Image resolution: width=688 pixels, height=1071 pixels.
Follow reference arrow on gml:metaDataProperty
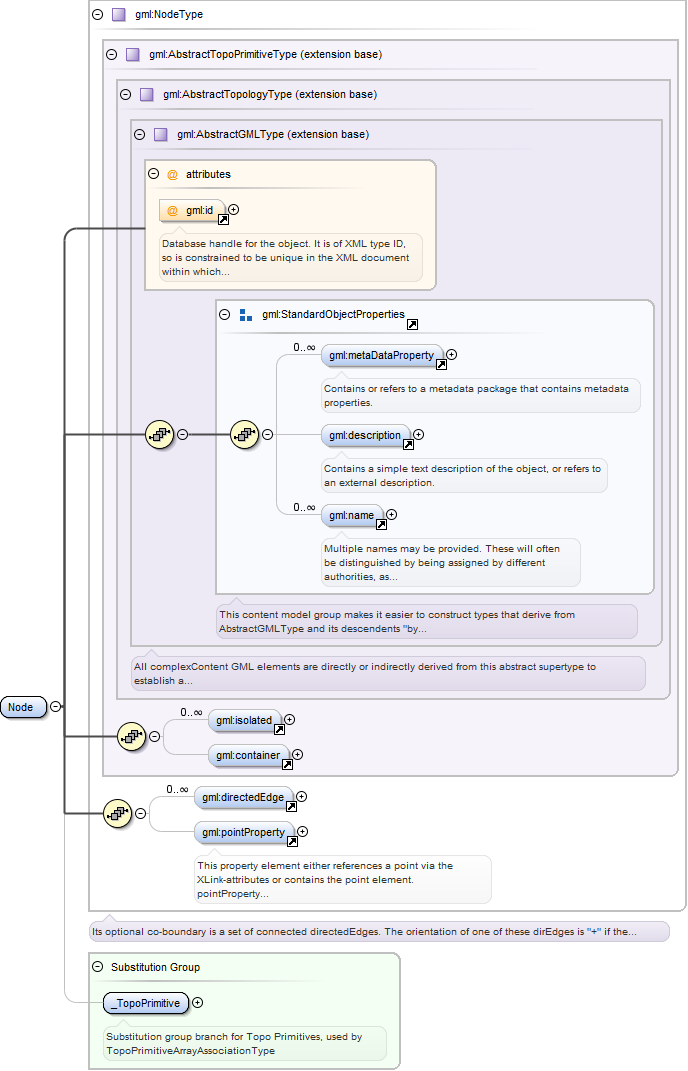click(441, 365)
